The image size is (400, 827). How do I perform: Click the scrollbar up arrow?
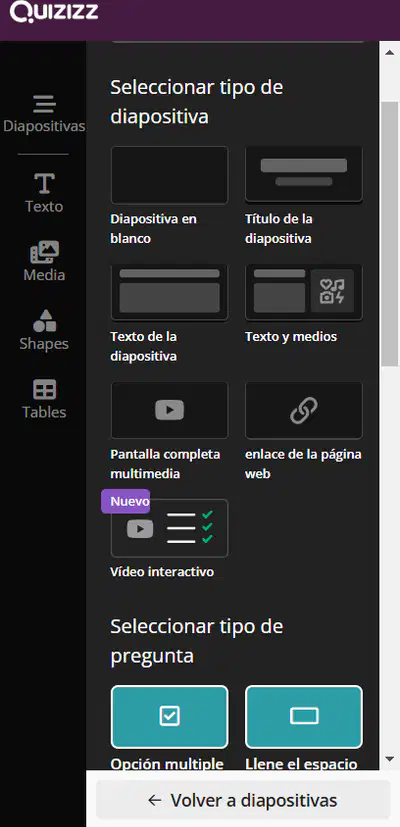click(390, 52)
